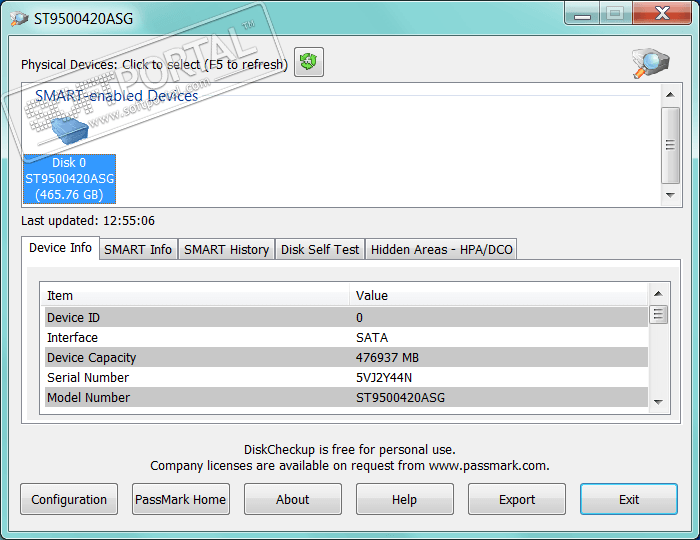Screen dimensions: 700x540
Task: Go to the Disk Self Test tab
Action: pyautogui.click(x=320, y=249)
